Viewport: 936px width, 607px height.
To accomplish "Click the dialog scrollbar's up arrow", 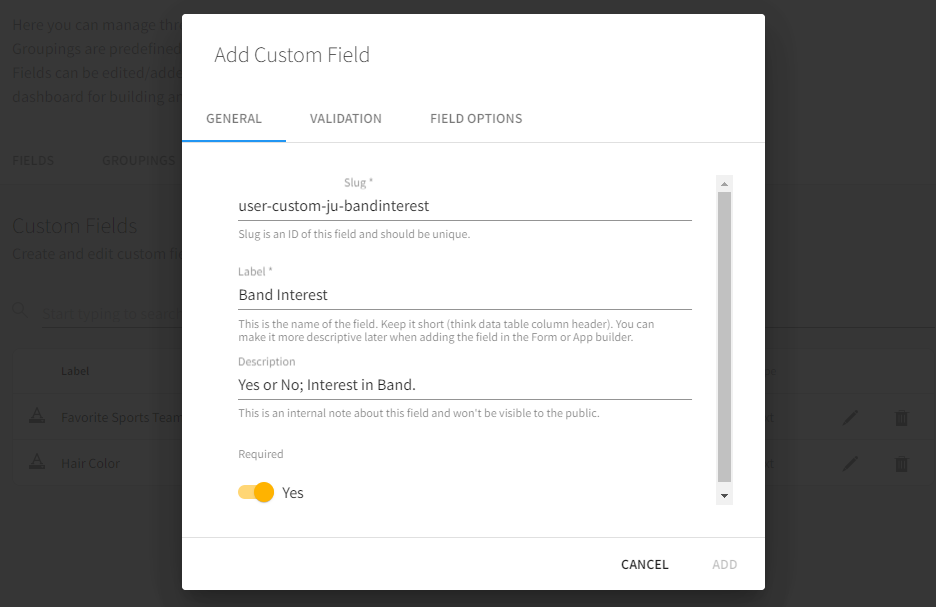I will coord(725,184).
